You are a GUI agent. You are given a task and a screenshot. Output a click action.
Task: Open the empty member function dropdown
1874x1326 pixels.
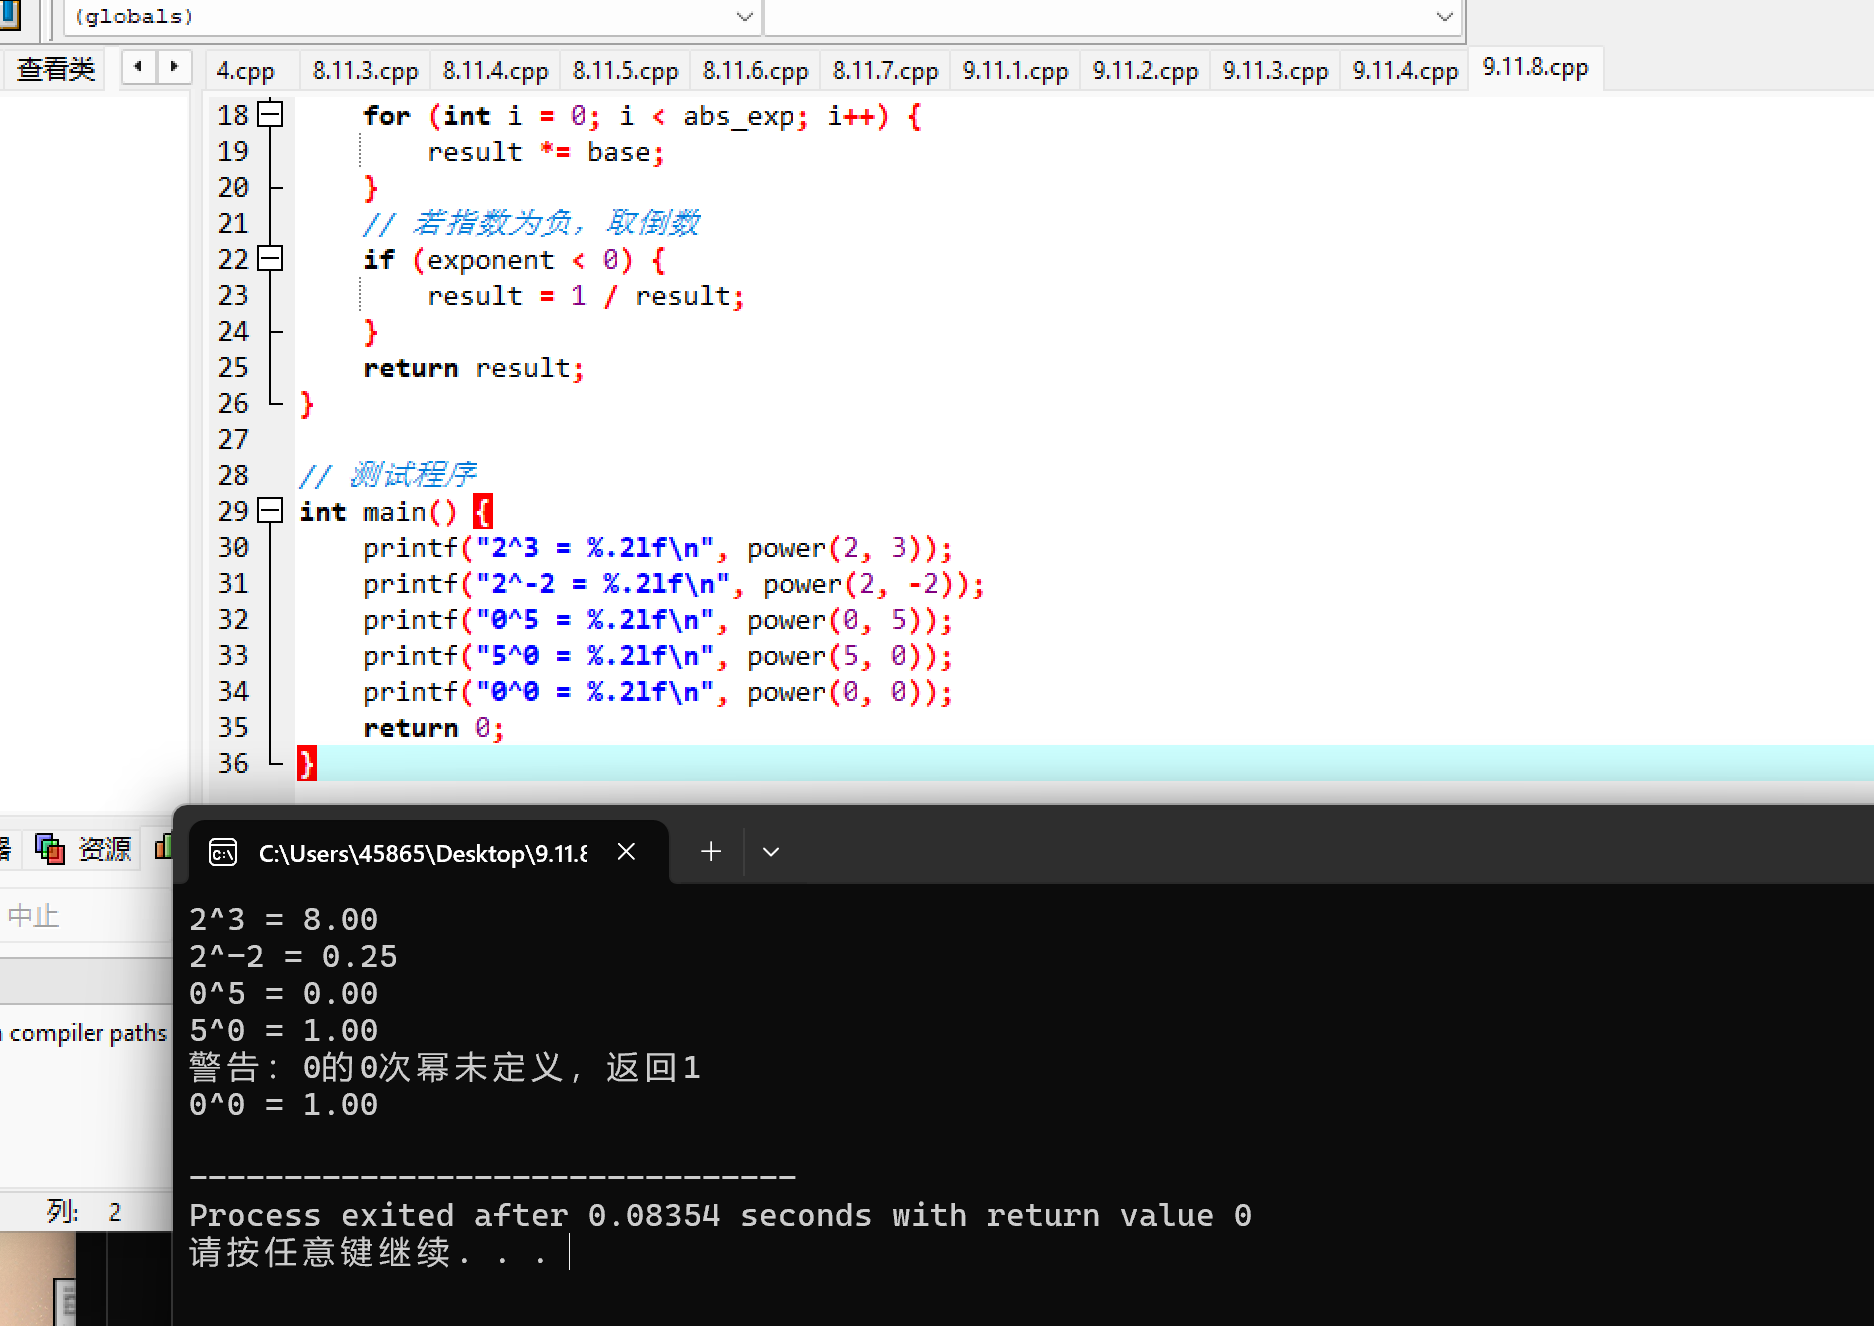[x=1113, y=17]
